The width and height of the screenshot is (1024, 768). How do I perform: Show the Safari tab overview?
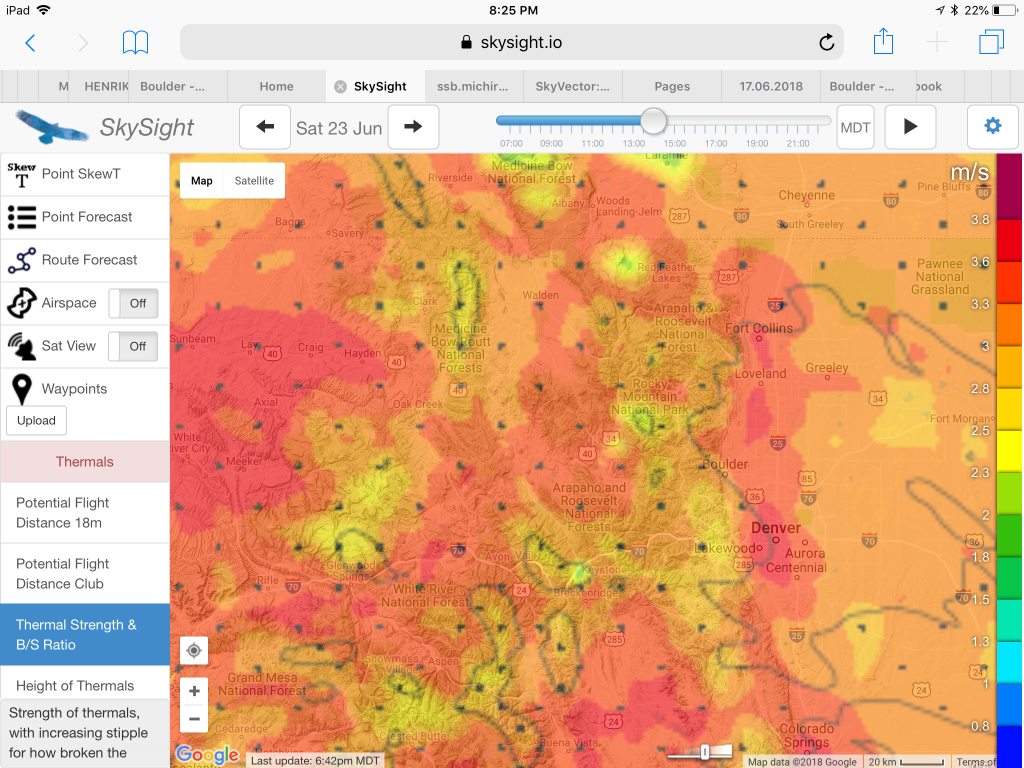(991, 42)
